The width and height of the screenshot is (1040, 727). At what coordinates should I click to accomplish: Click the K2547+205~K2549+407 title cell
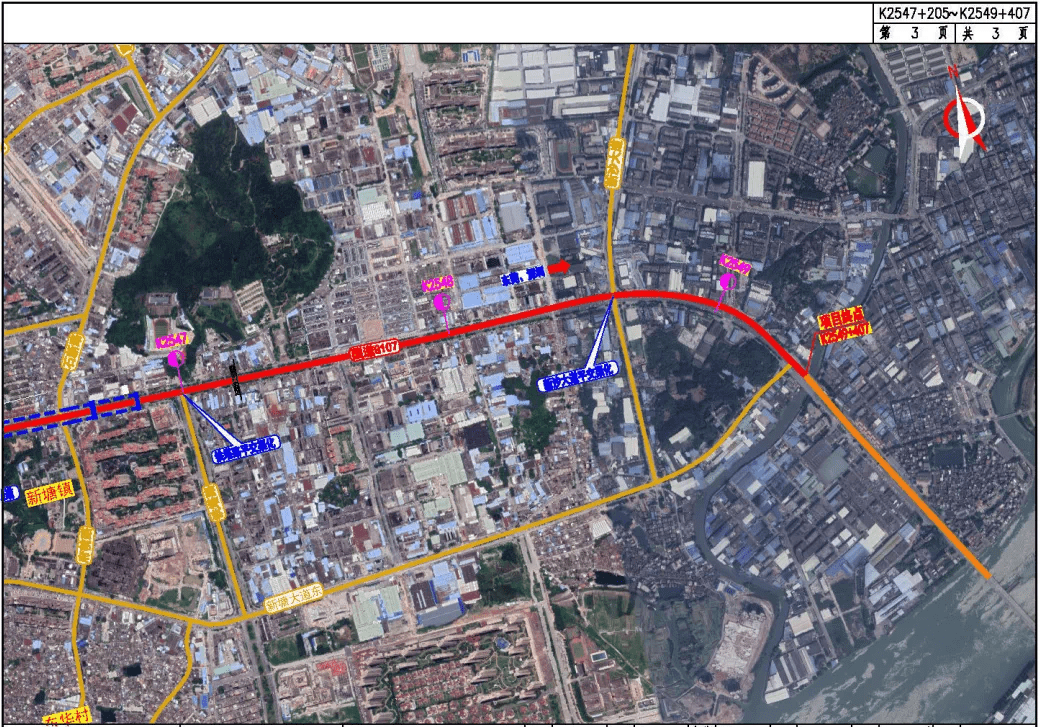(952, 14)
